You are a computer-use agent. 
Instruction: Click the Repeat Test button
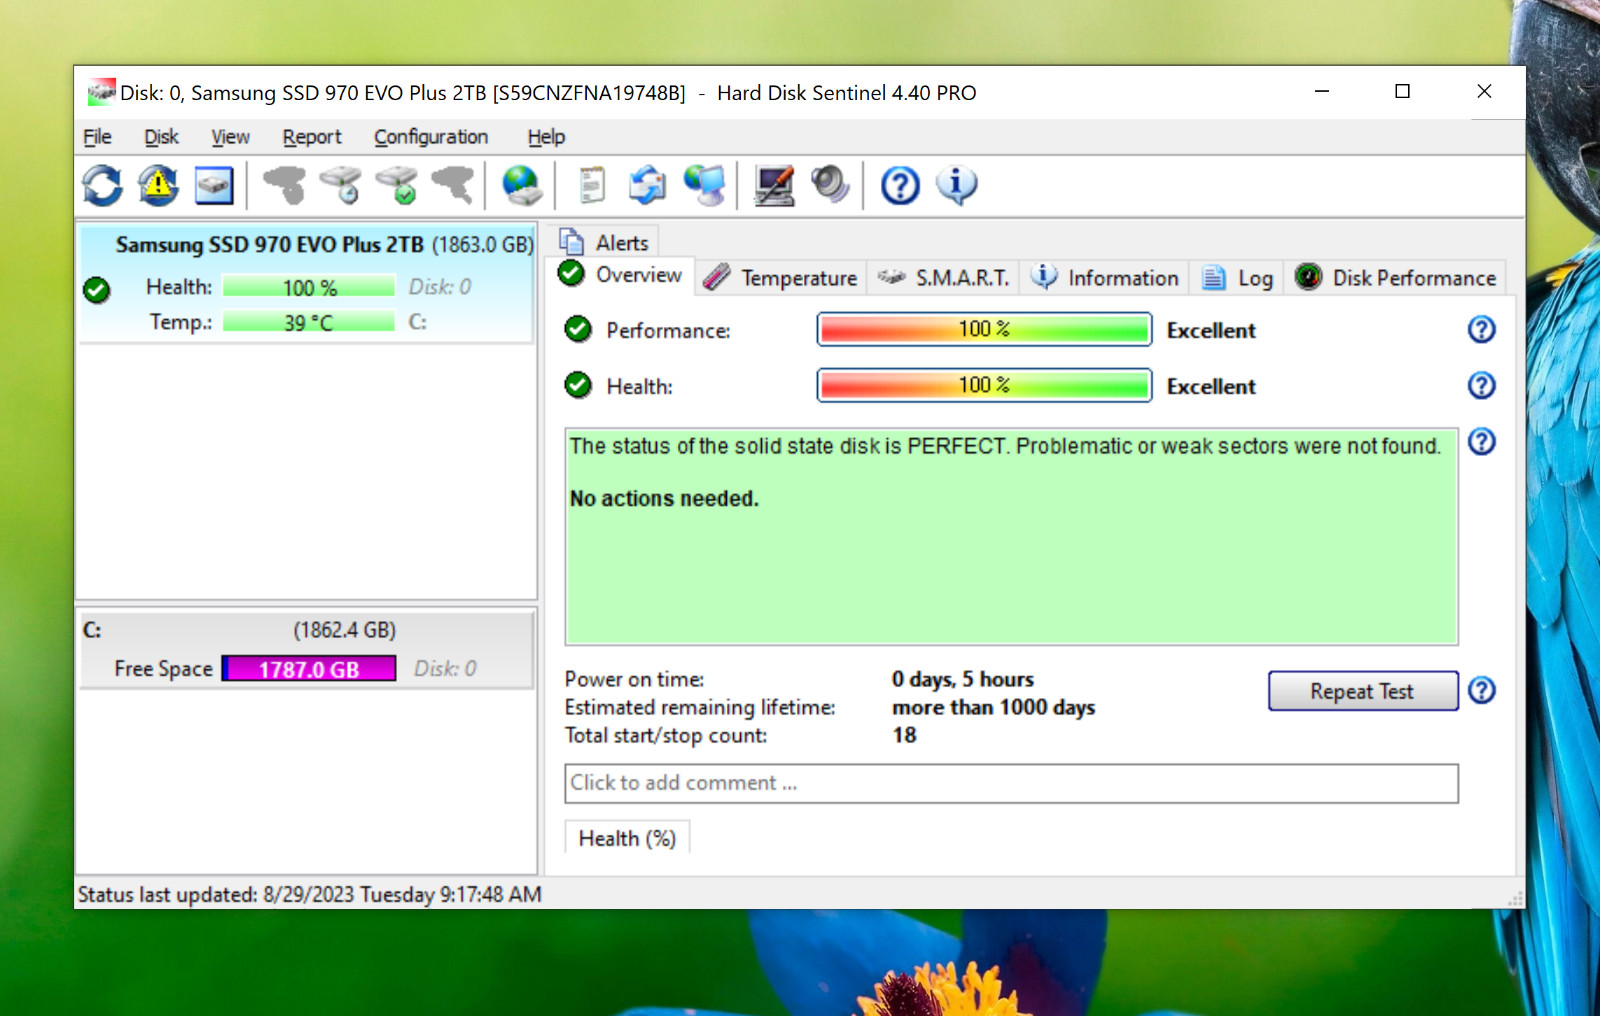(1362, 691)
